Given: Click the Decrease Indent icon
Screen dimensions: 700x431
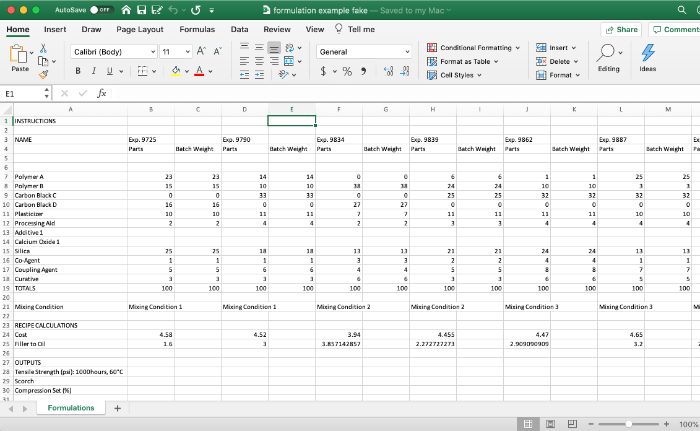Looking at the screenshot, I should (244, 75).
